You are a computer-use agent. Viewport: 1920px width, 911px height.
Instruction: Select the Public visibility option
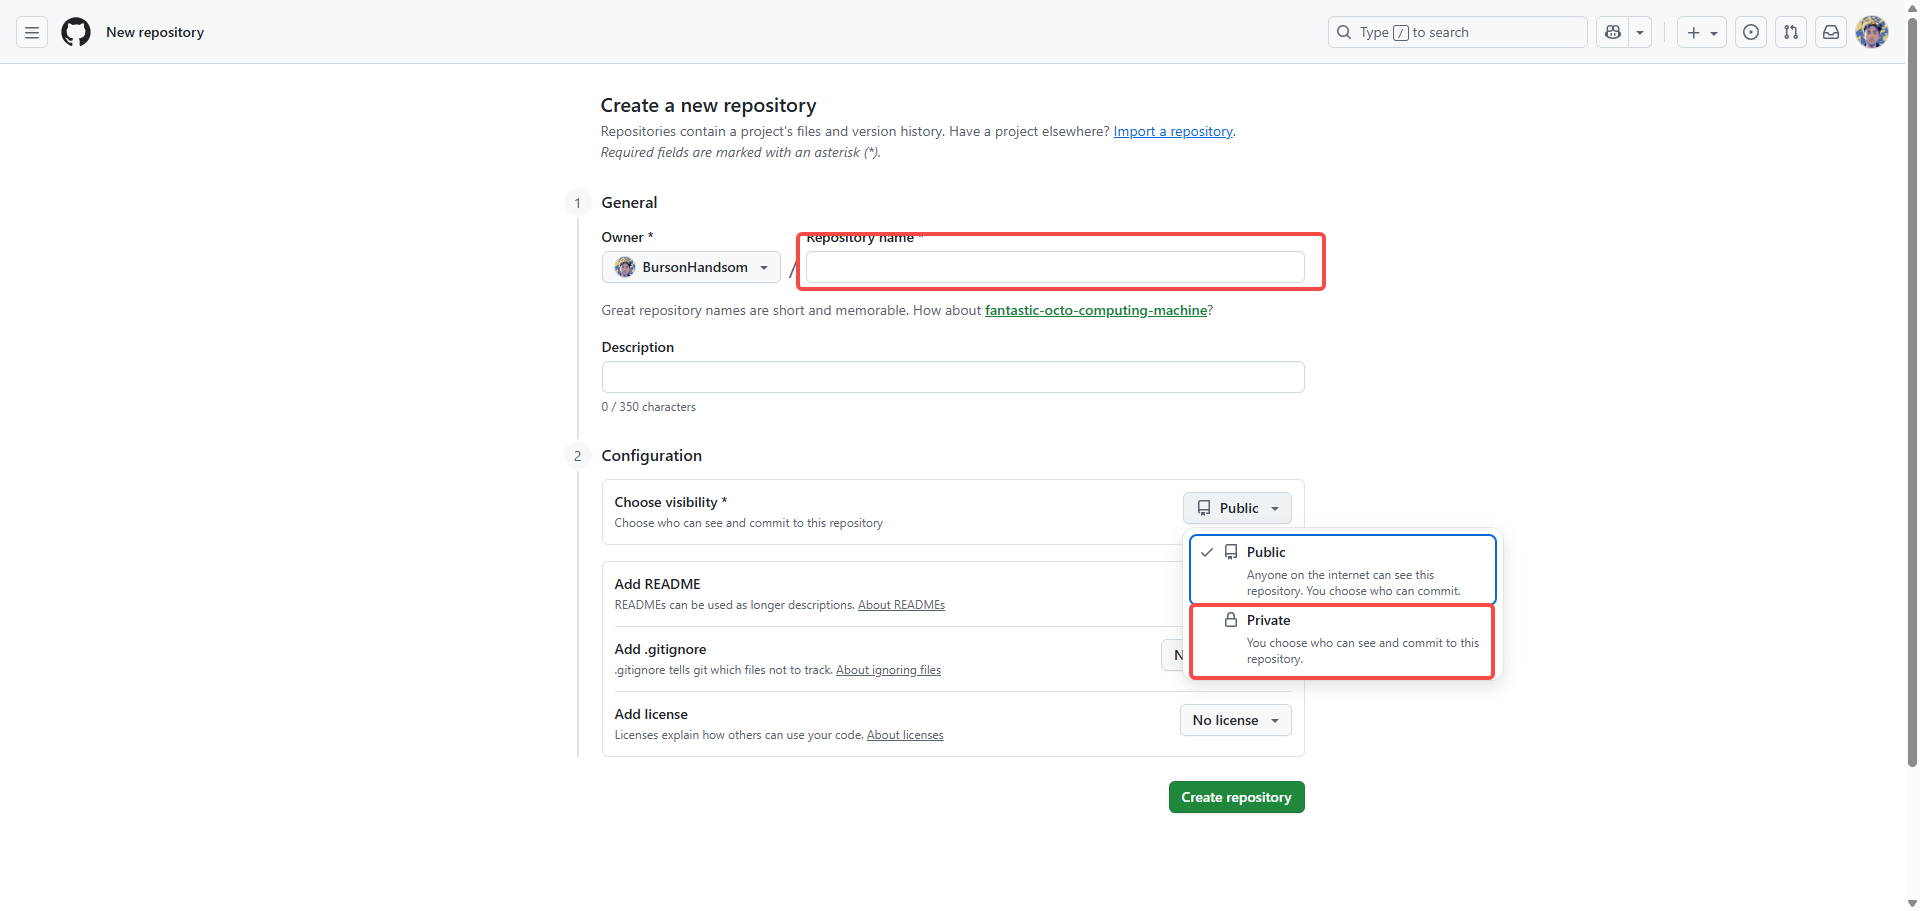[1341, 570]
